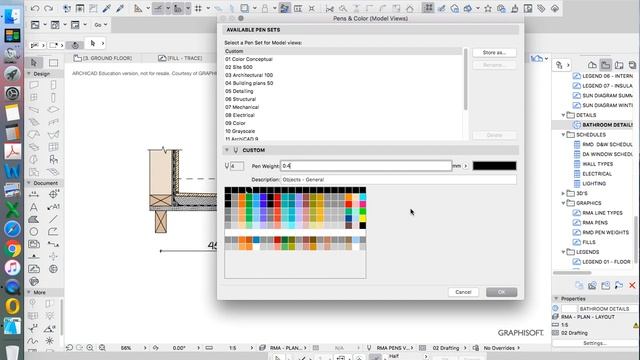Image resolution: width=640 pixels, height=360 pixels.
Task: Click Cancel in Pens & Color dialog
Action: 463,292
